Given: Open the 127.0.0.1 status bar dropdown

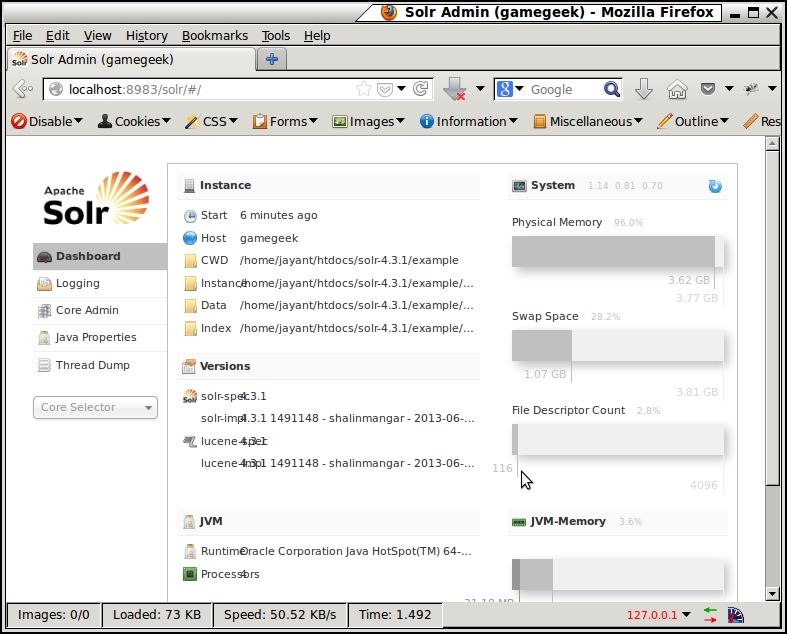Looking at the screenshot, I should pos(659,615).
